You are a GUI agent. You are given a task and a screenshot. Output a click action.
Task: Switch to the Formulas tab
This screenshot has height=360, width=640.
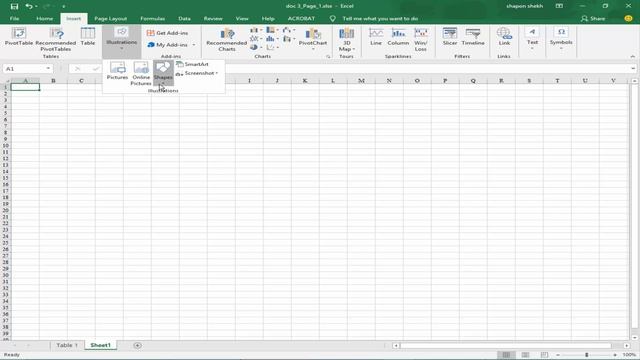(x=152, y=19)
